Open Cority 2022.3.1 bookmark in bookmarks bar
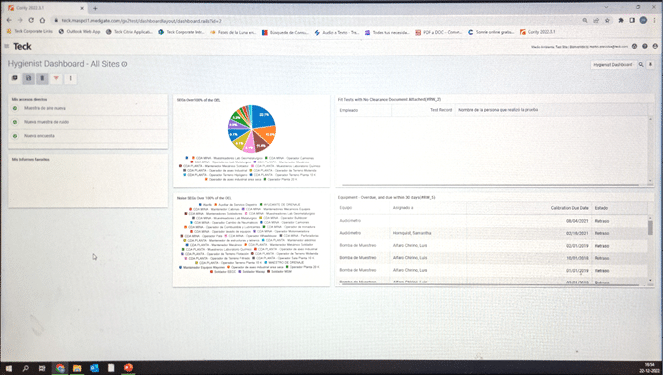663x375 pixels. click(537, 32)
